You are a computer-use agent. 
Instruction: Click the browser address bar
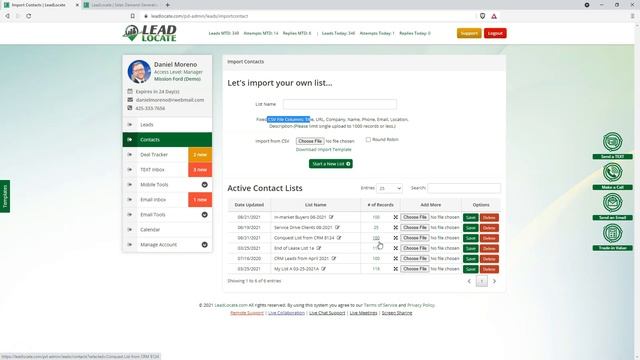click(x=310, y=16)
